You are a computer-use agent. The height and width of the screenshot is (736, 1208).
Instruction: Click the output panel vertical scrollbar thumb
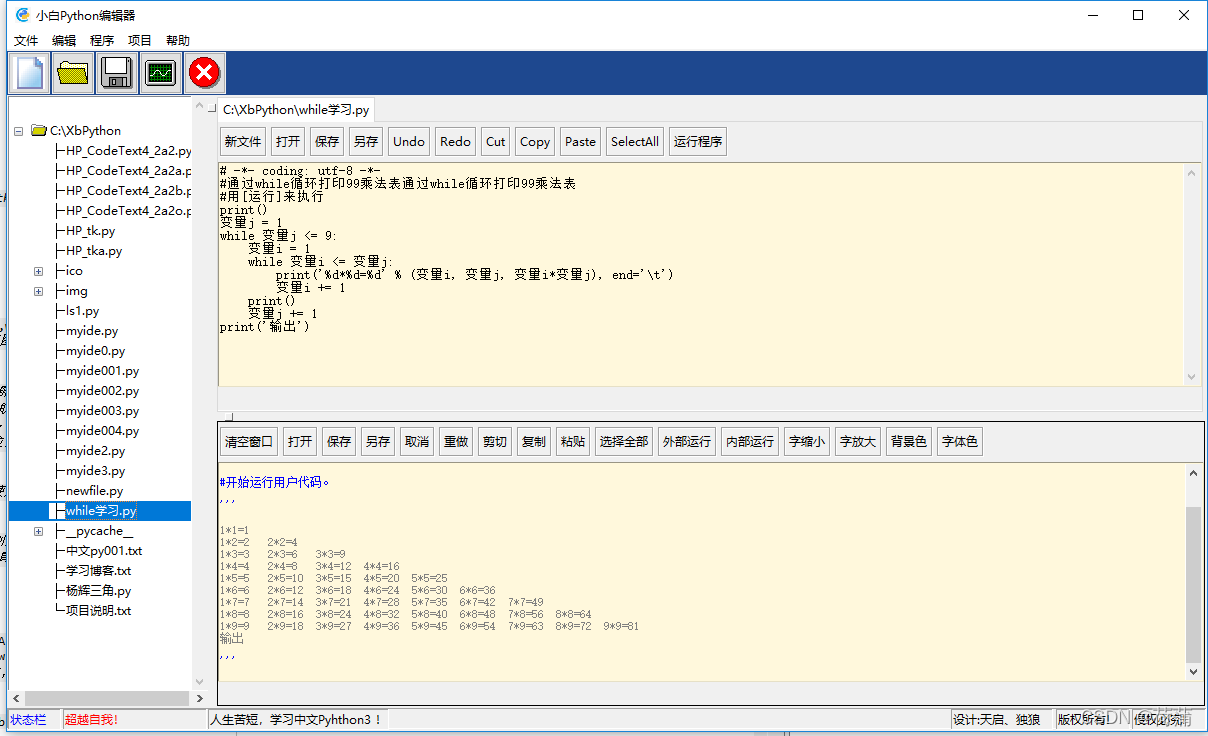click(x=1193, y=584)
